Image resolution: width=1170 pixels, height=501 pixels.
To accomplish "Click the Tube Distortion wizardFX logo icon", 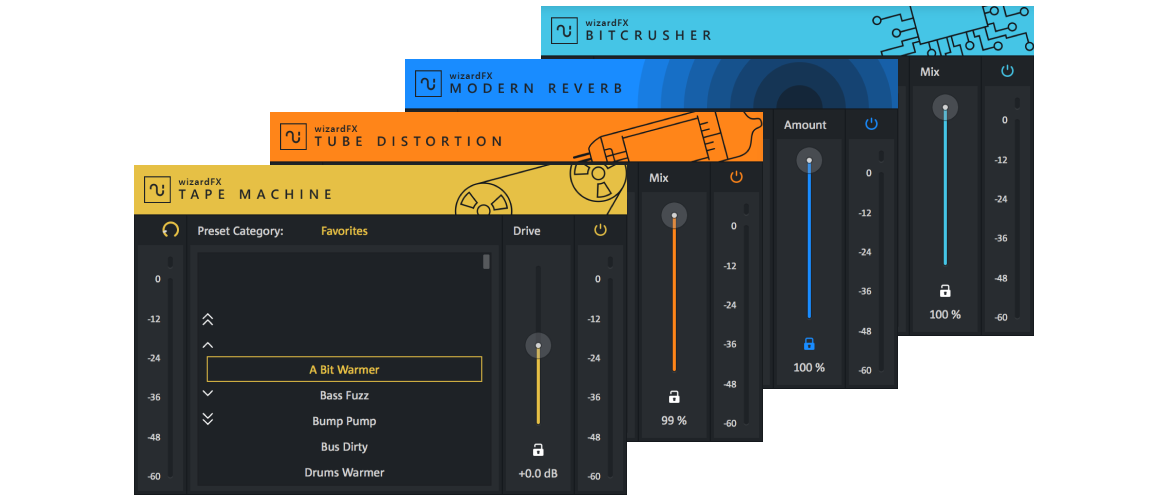I will [x=293, y=136].
